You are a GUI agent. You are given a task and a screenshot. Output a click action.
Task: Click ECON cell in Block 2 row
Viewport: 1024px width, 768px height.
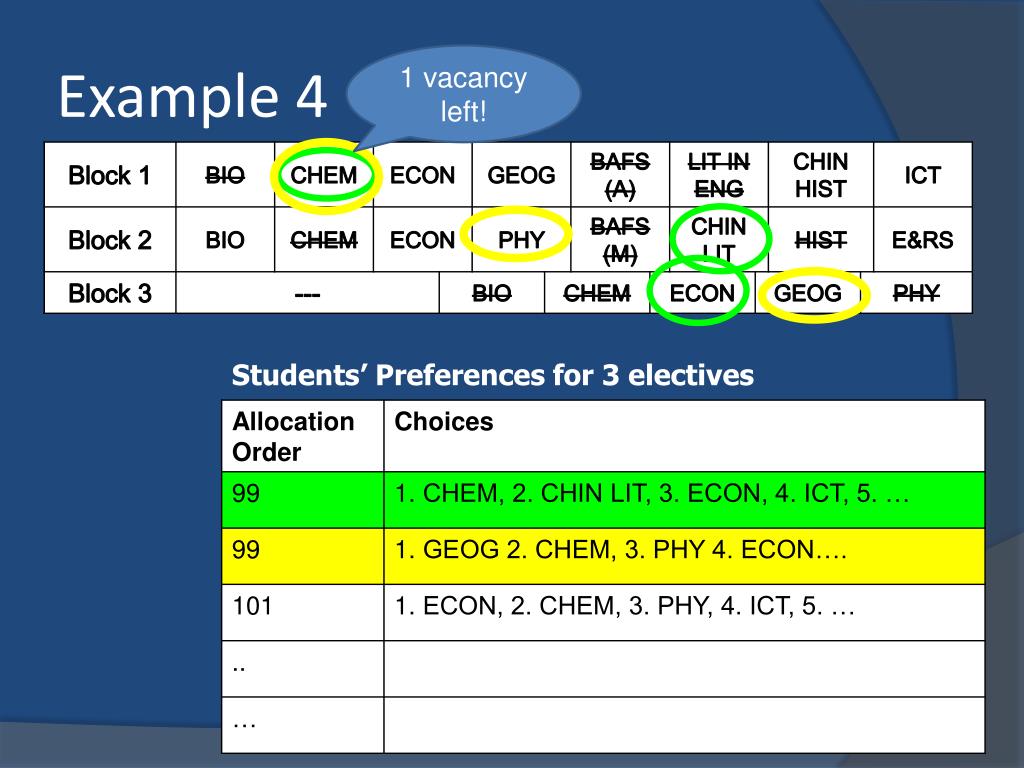click(x=423, y=240)
